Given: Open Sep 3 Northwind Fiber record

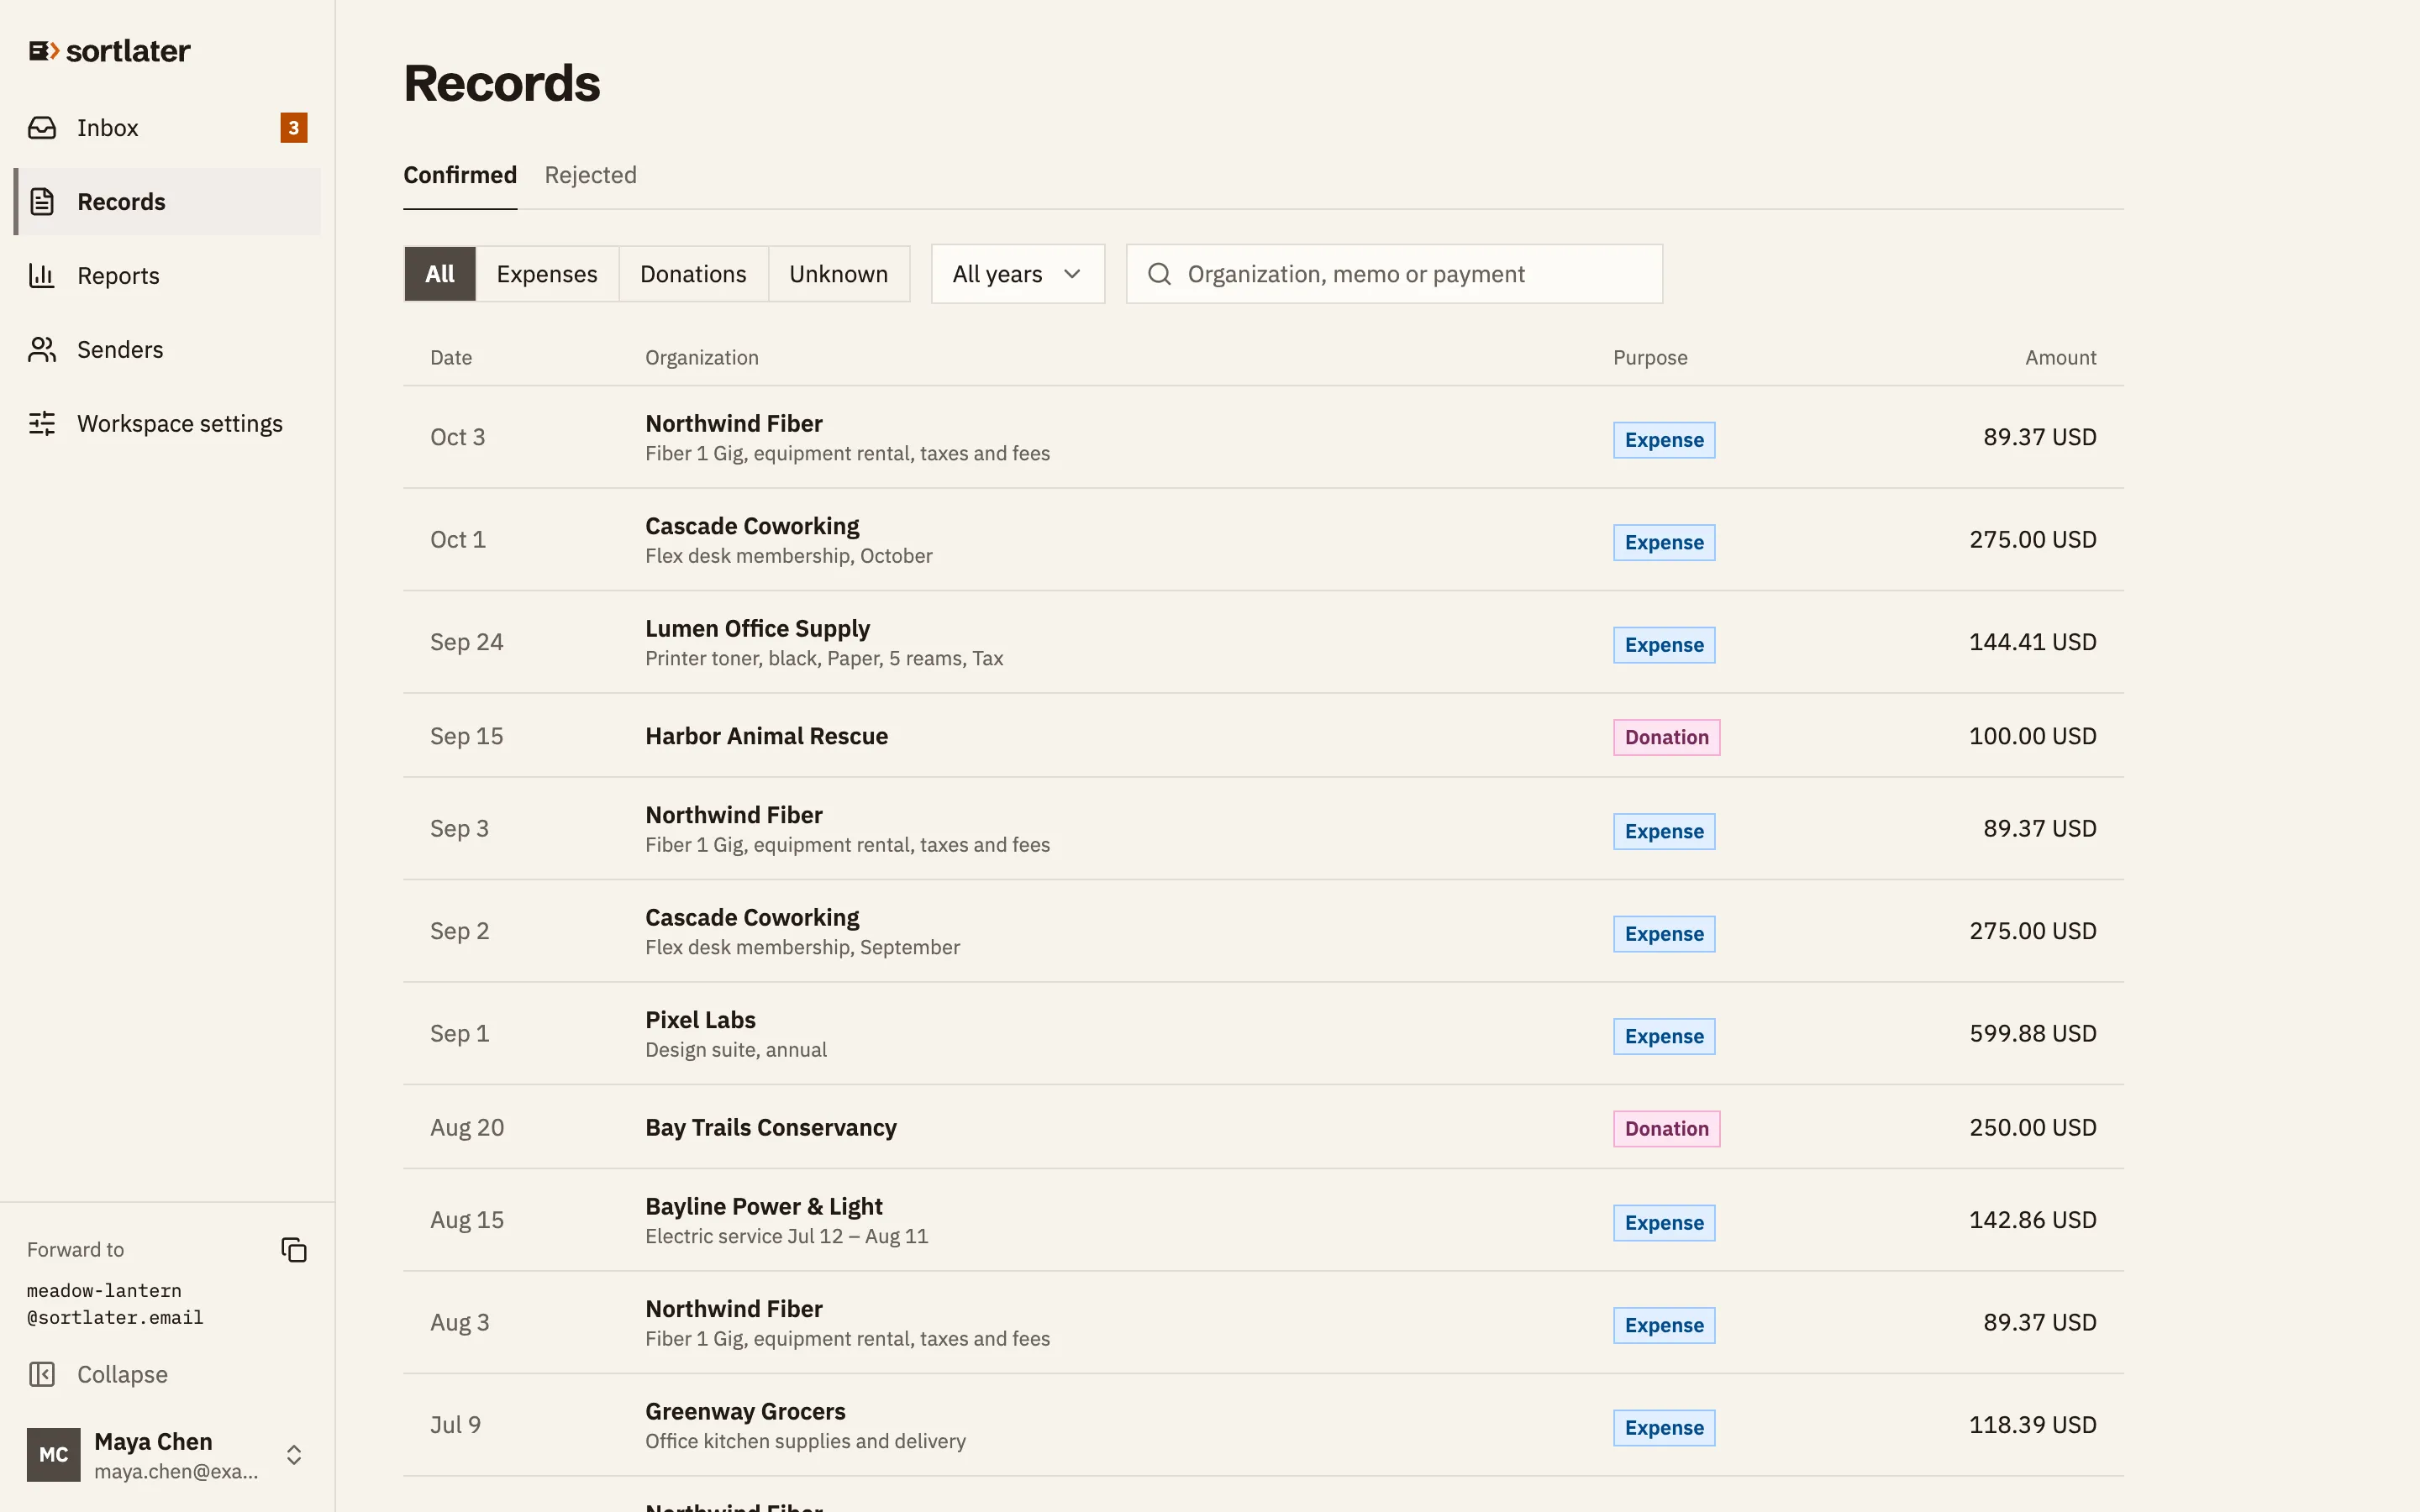Looking at the screenshot, I should point(1263,829).
